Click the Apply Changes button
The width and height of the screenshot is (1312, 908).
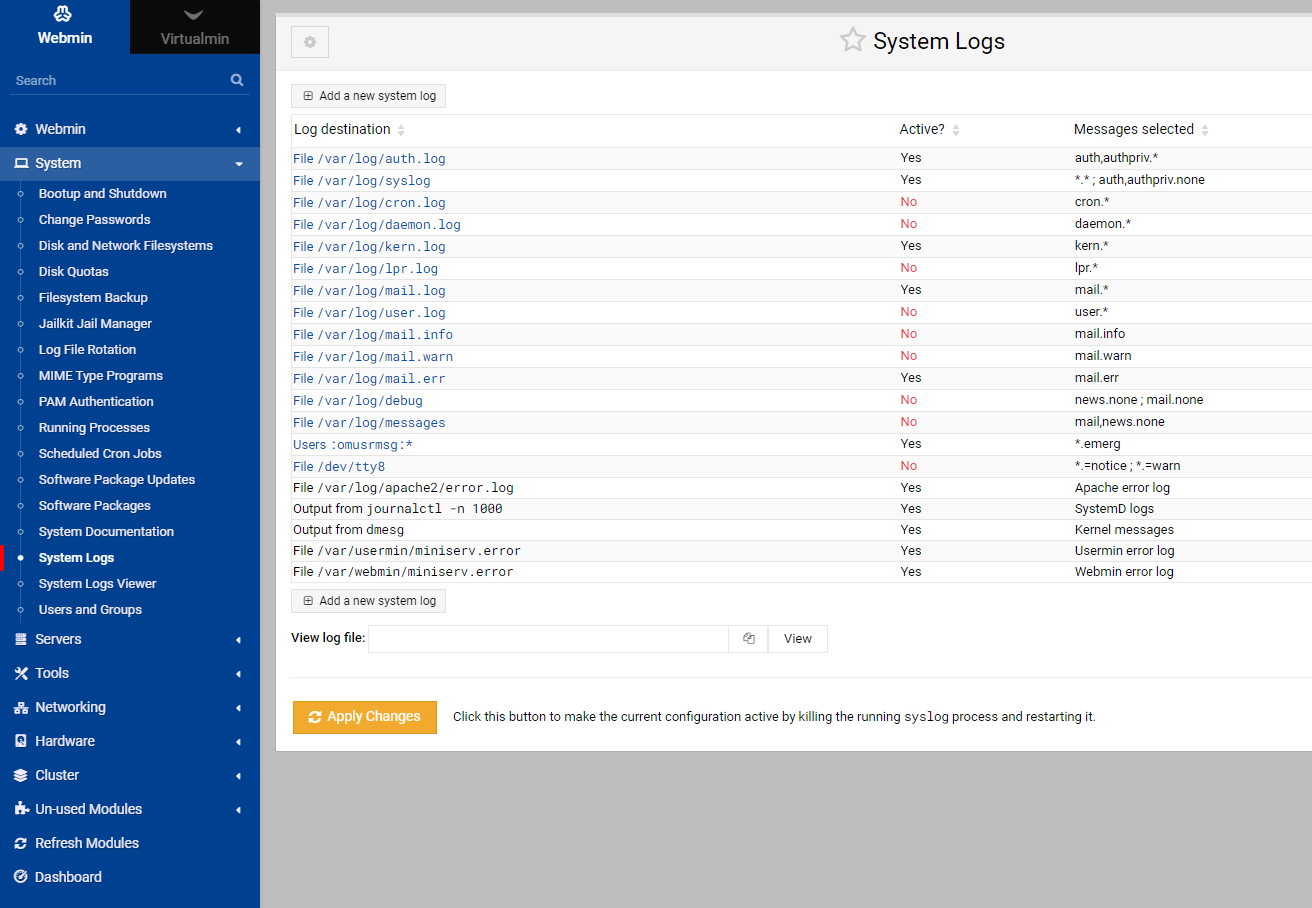coord(365,717)
